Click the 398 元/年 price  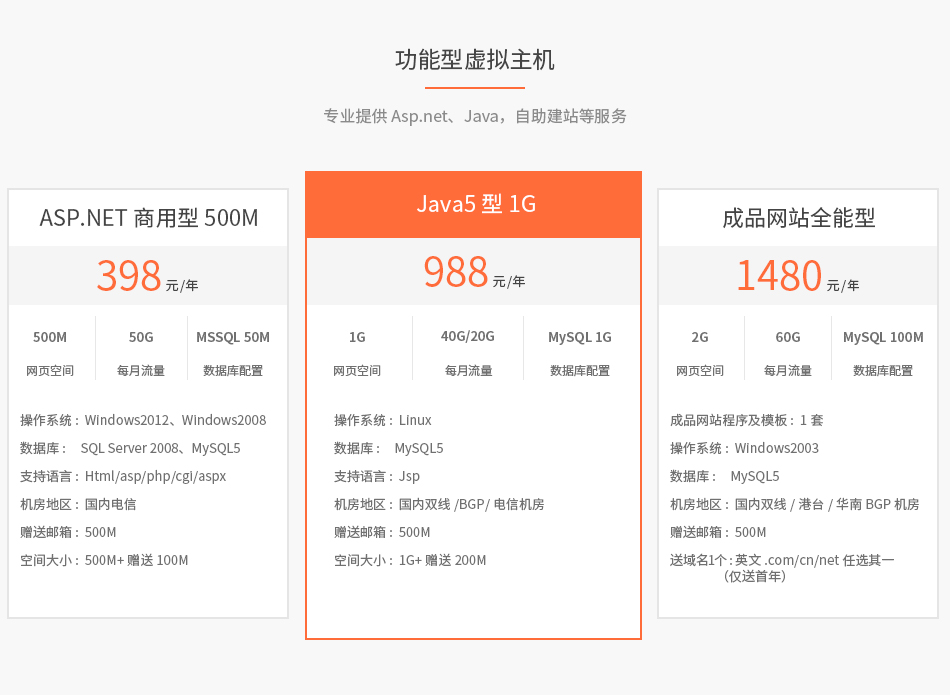tap(147, 276)
